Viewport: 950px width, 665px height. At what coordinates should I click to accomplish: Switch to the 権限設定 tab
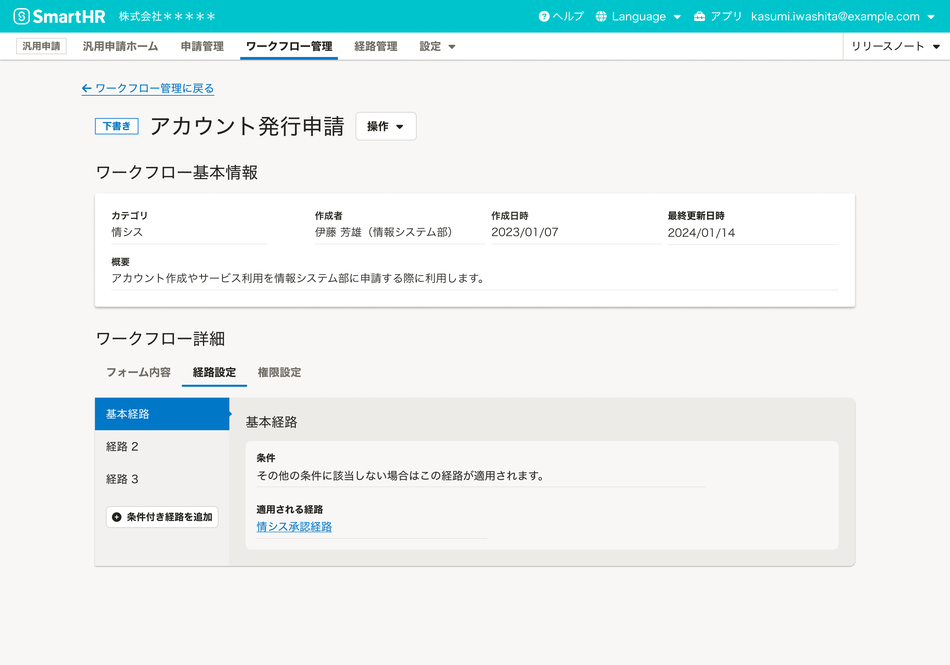(x=279, y=372)
